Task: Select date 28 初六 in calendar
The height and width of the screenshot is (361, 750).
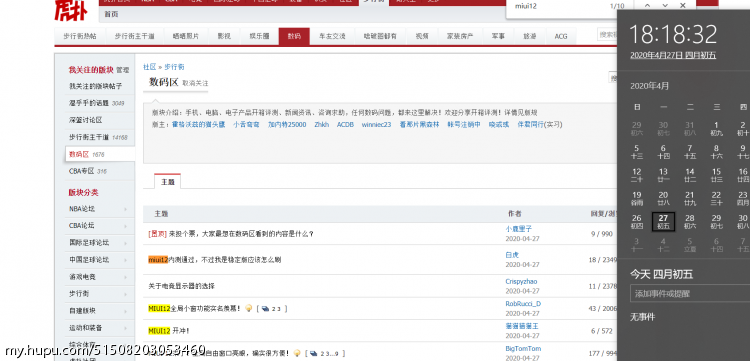Action: (690, 222)
